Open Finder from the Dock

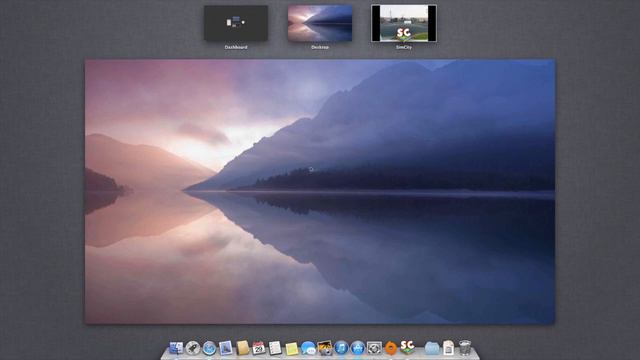pyautogui.click(x=176, y=348)
